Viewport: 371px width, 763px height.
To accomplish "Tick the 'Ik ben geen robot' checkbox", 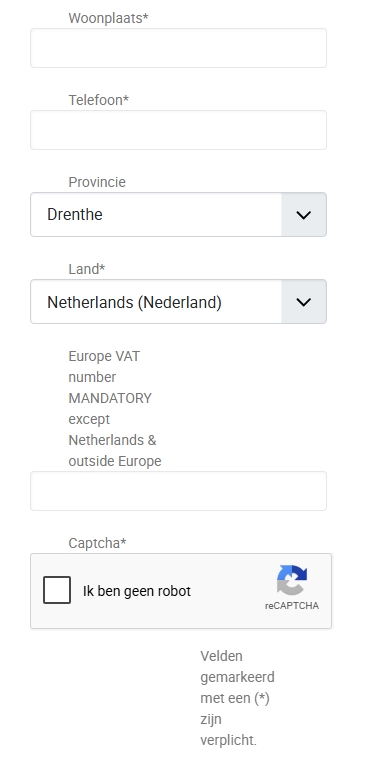I will [x=57, y=590].
